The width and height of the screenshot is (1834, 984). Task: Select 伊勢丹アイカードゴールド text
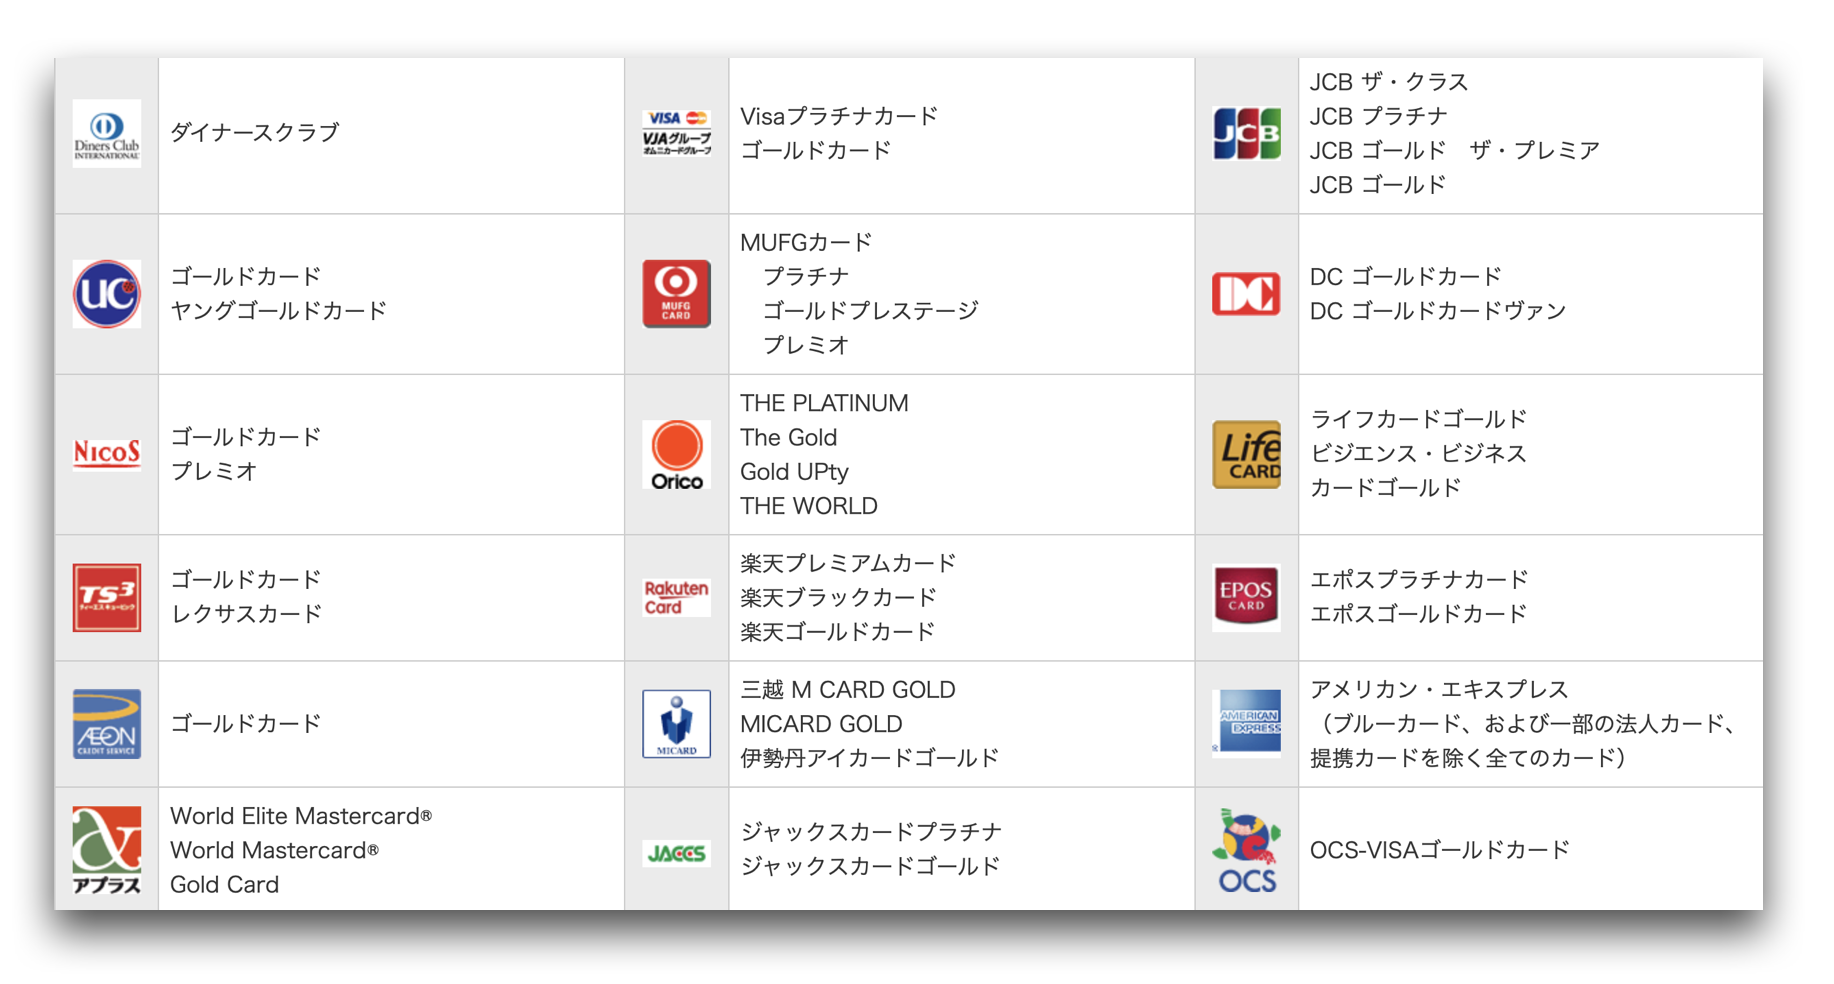coord(869,758)
